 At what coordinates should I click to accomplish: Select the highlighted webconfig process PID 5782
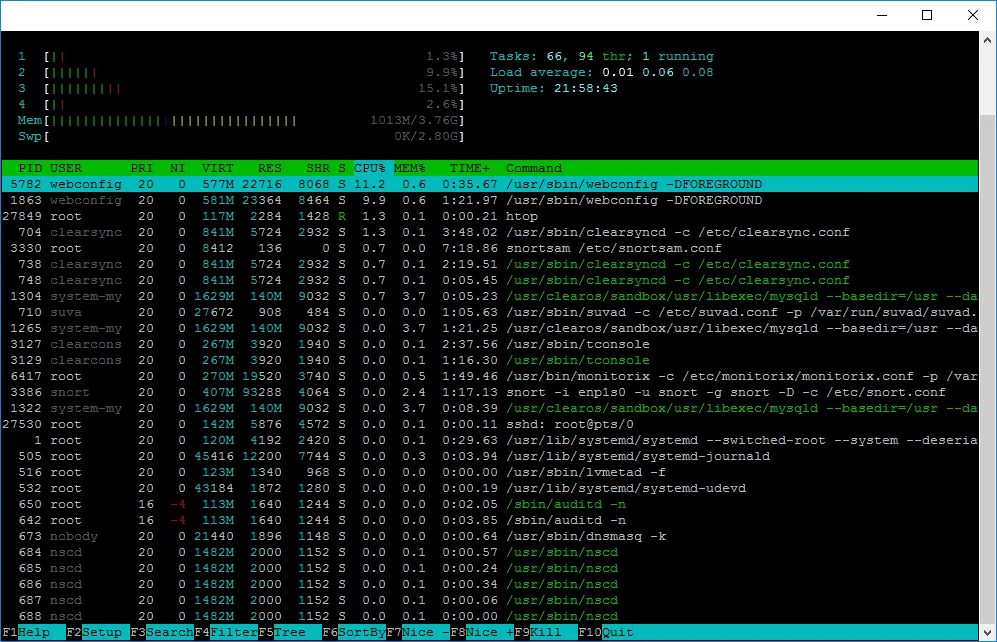[x=490, y=184]
